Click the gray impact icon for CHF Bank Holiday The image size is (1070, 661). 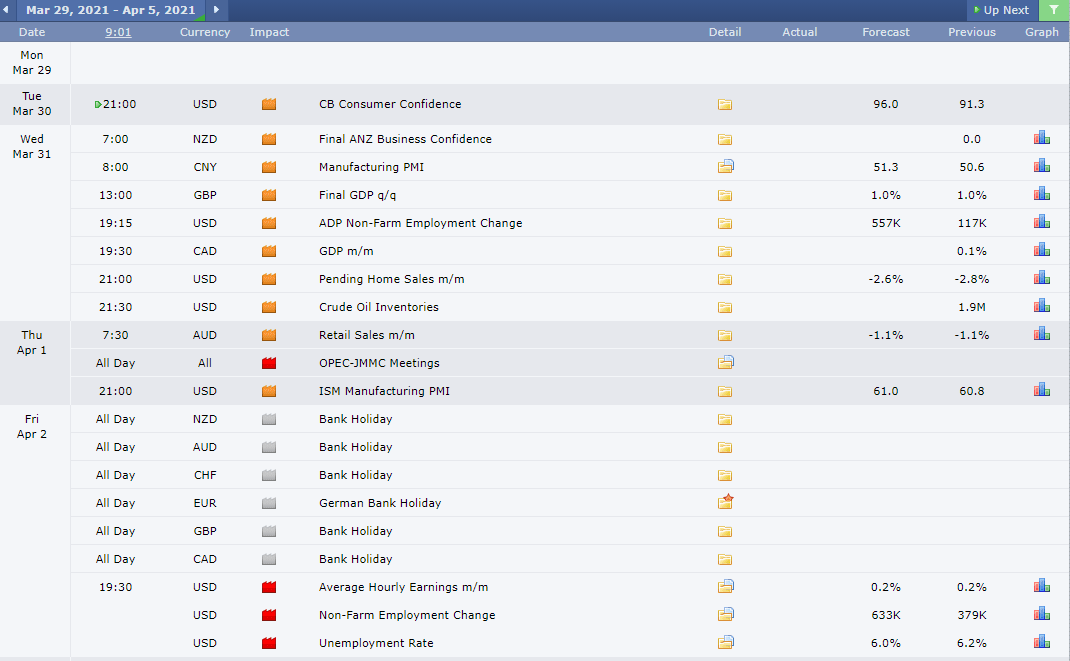point(269,475)
